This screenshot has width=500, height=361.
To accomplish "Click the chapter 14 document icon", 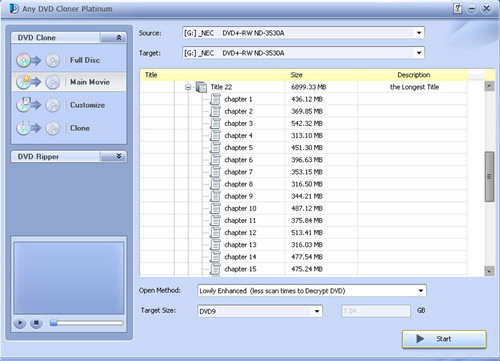I will click(215, 257).
